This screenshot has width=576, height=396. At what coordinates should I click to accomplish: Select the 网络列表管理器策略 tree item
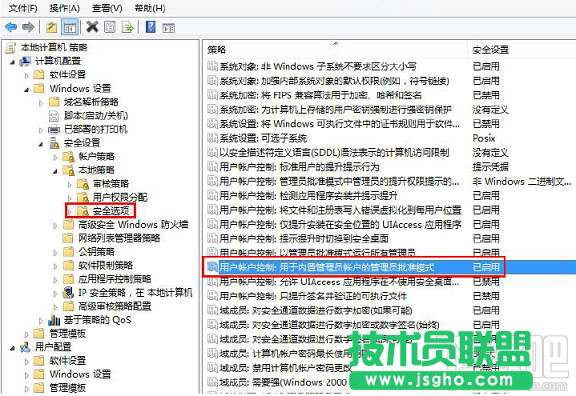(119, 238)
